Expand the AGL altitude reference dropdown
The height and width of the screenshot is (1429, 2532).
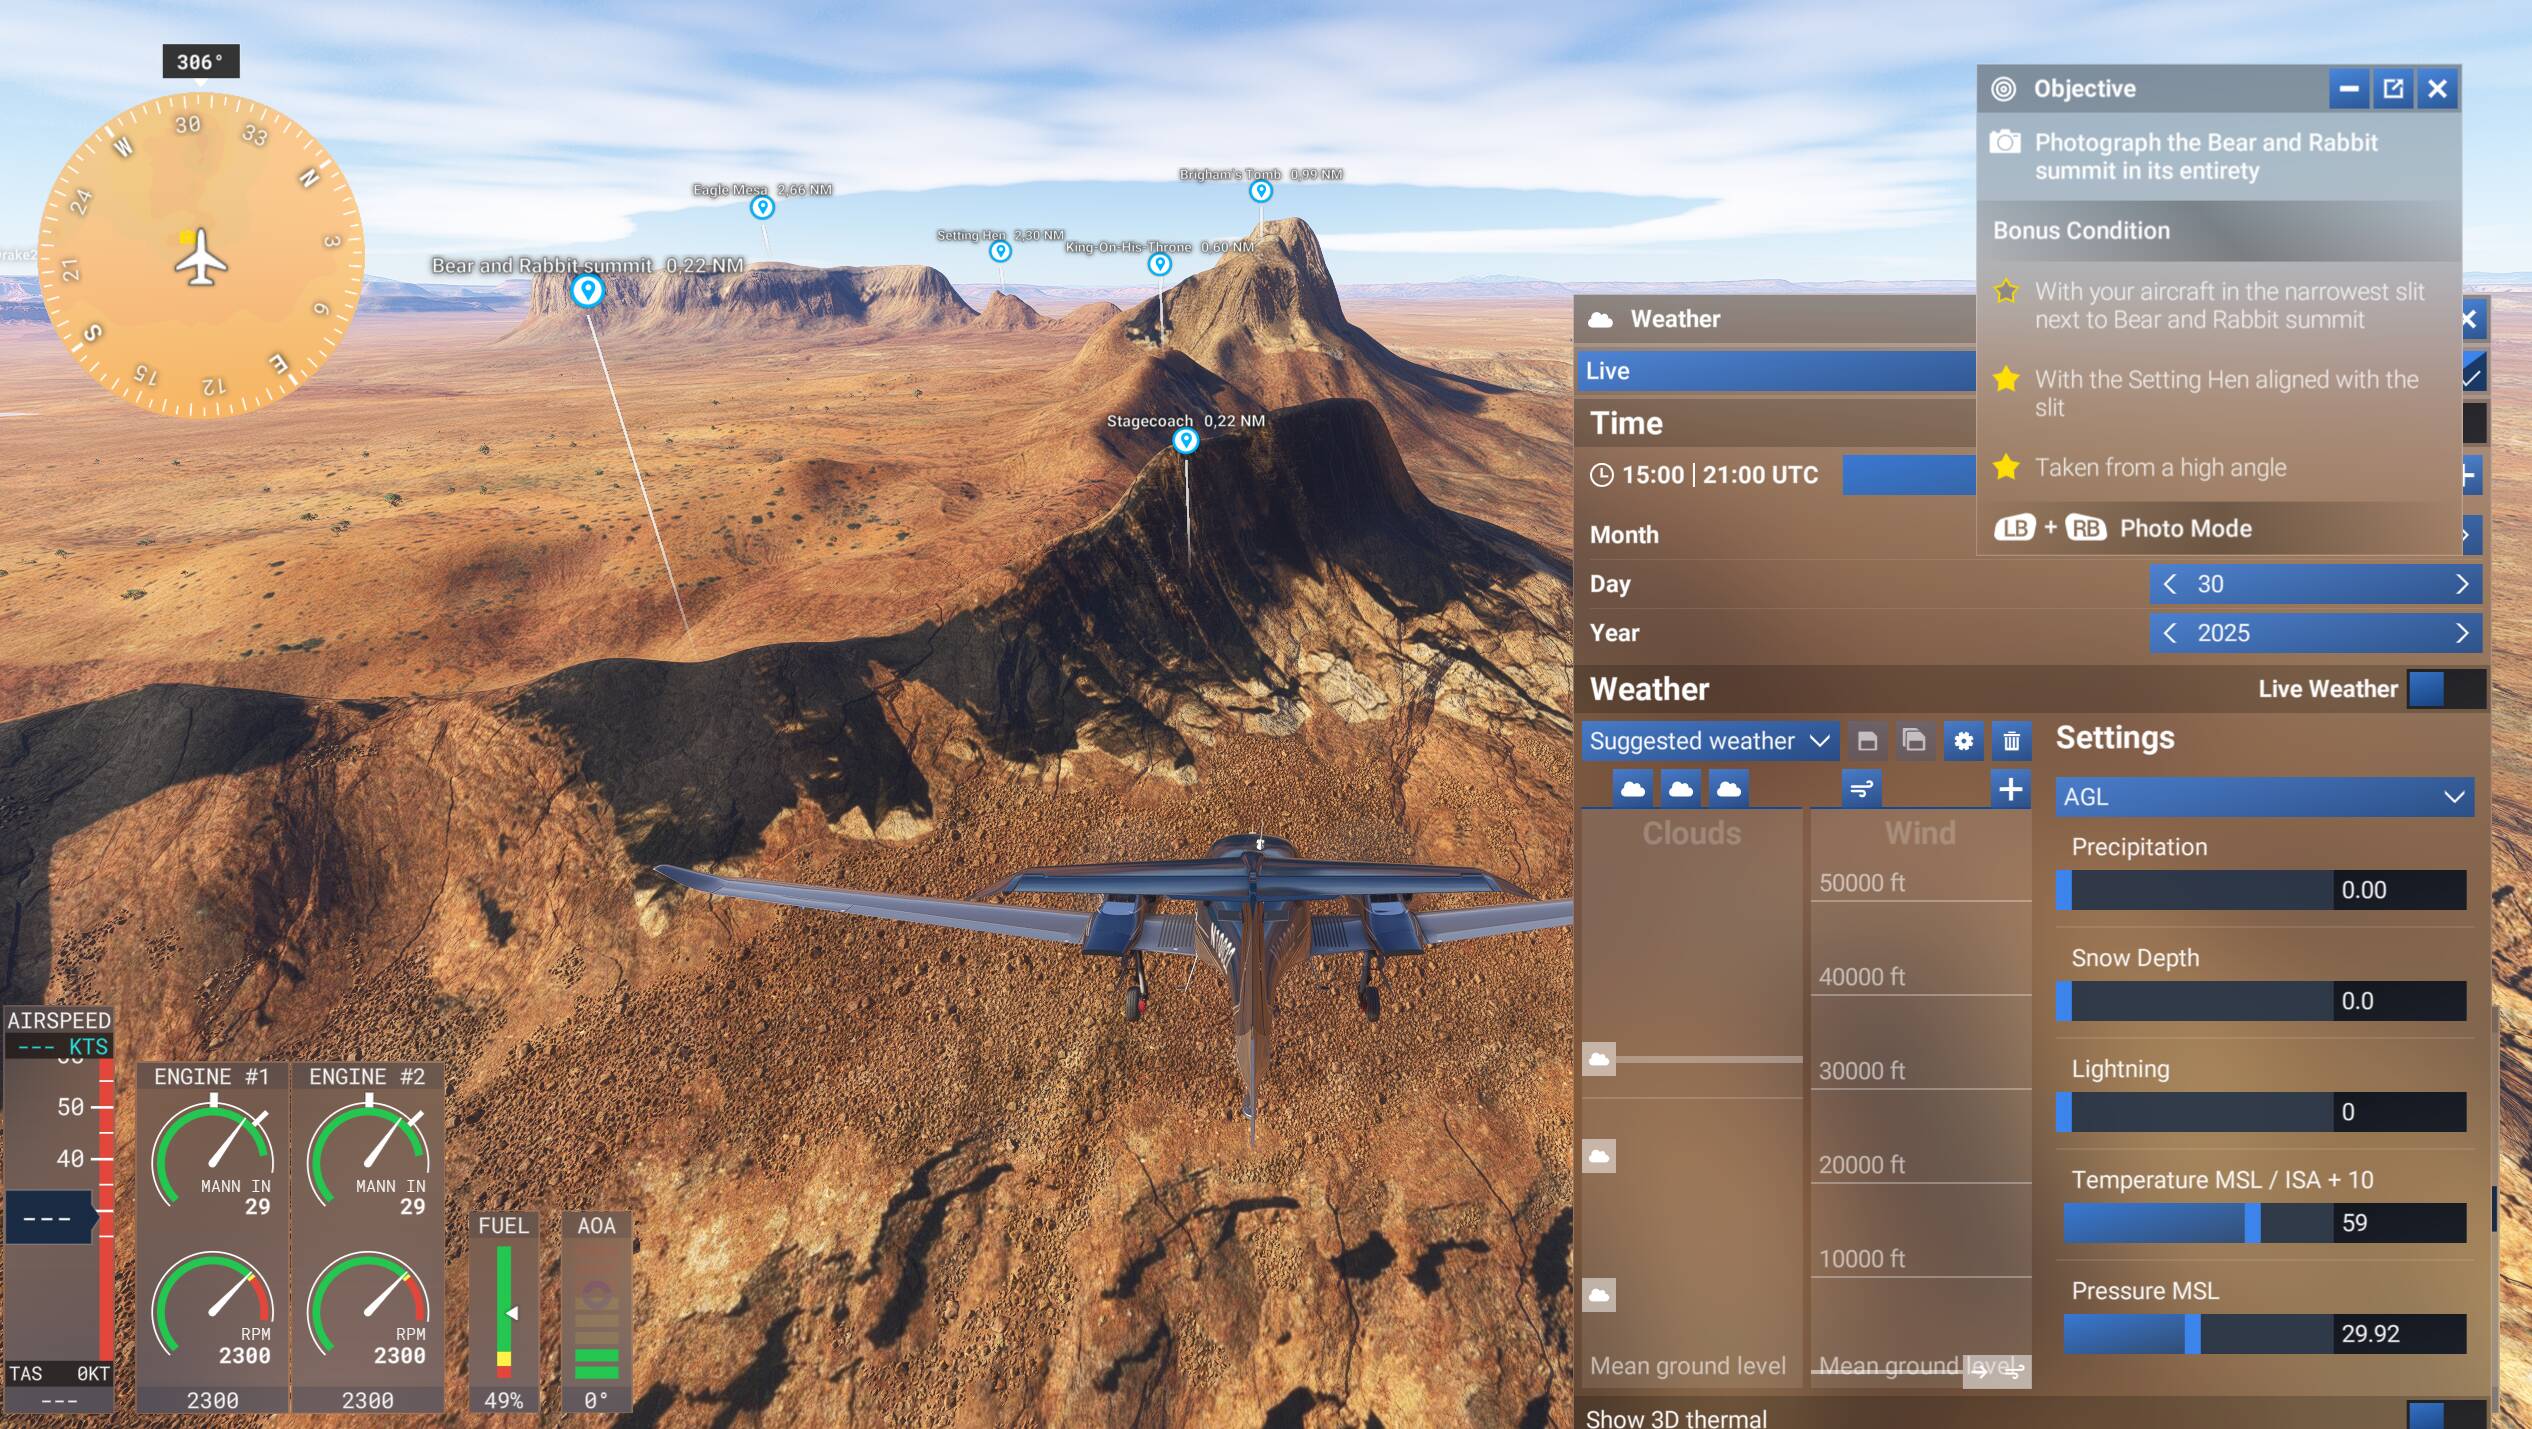coord(2264,797)
